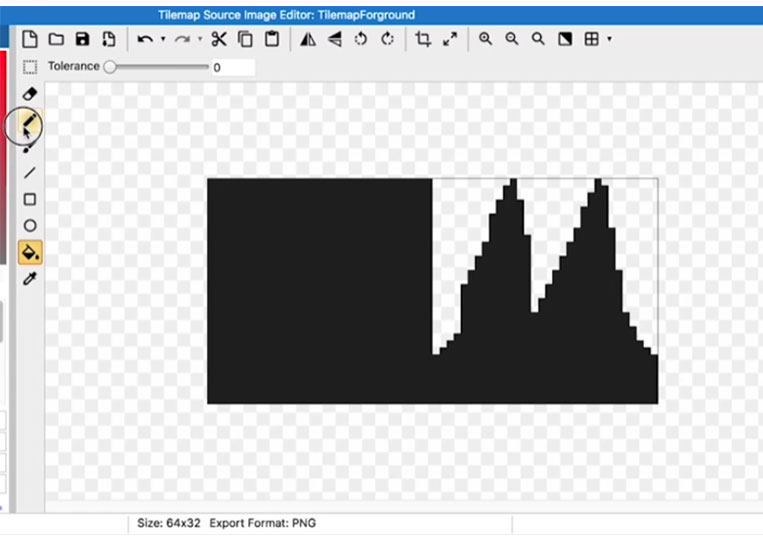Select the Eraser tool
This screenshot has height=541, width=763.
[x=30, y=93]
